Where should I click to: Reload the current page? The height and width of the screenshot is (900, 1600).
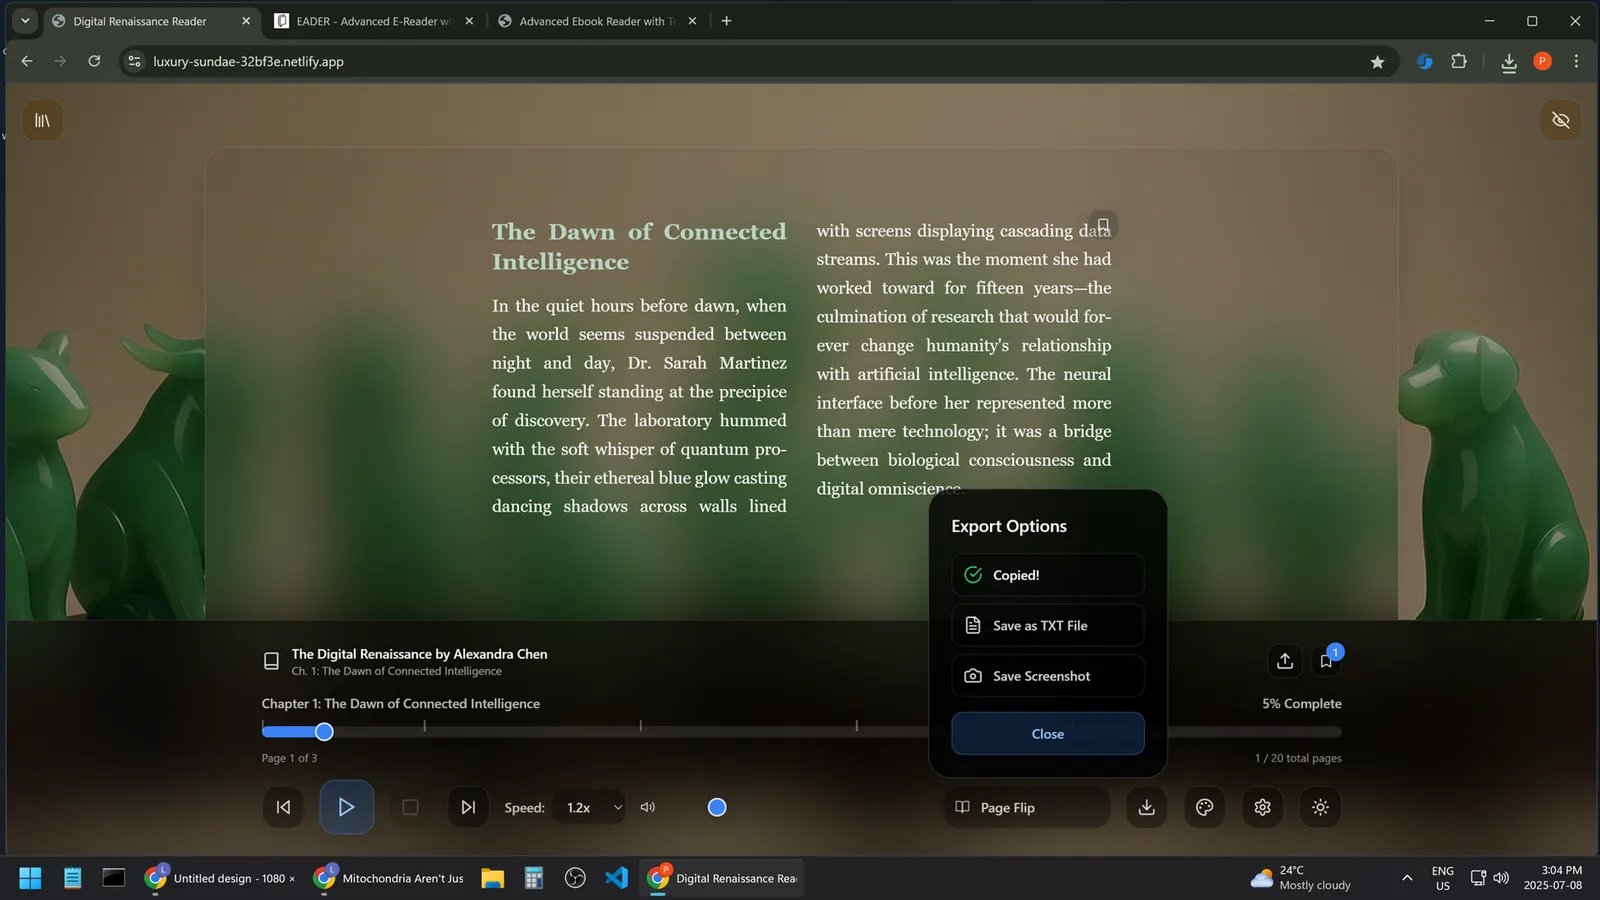(94, 61)
